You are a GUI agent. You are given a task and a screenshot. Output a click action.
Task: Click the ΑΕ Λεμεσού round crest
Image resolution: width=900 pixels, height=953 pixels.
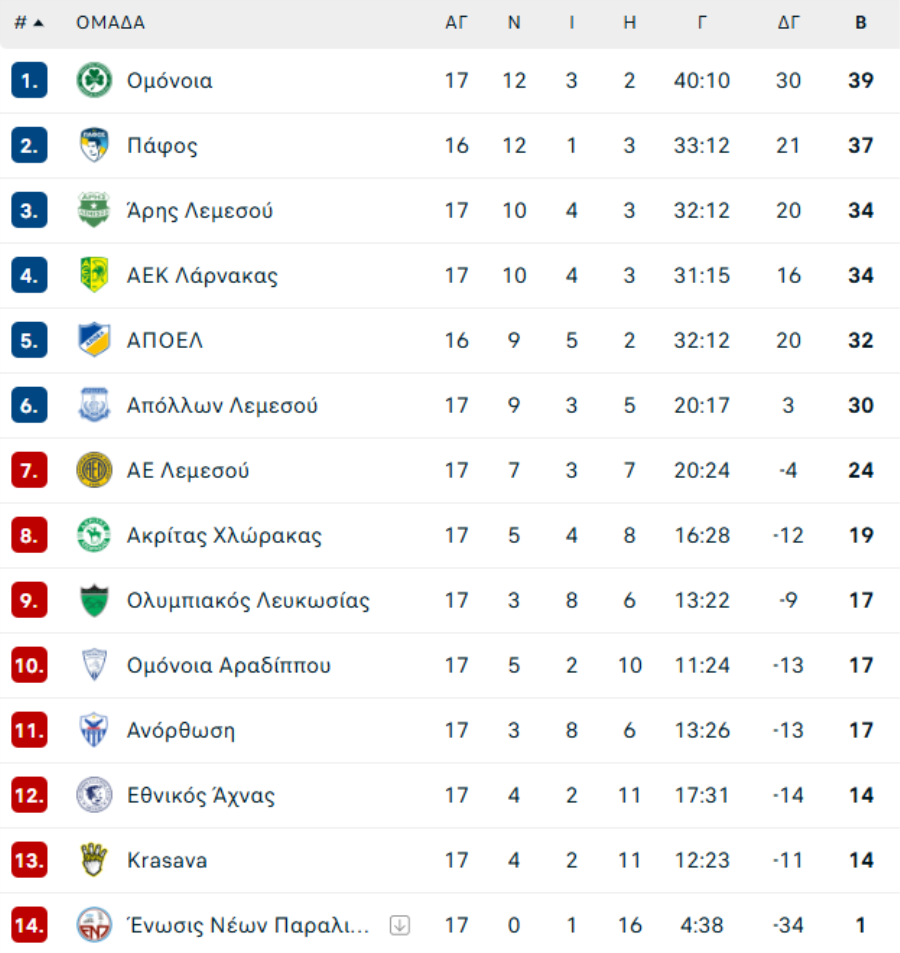click(x=94, y=470)
